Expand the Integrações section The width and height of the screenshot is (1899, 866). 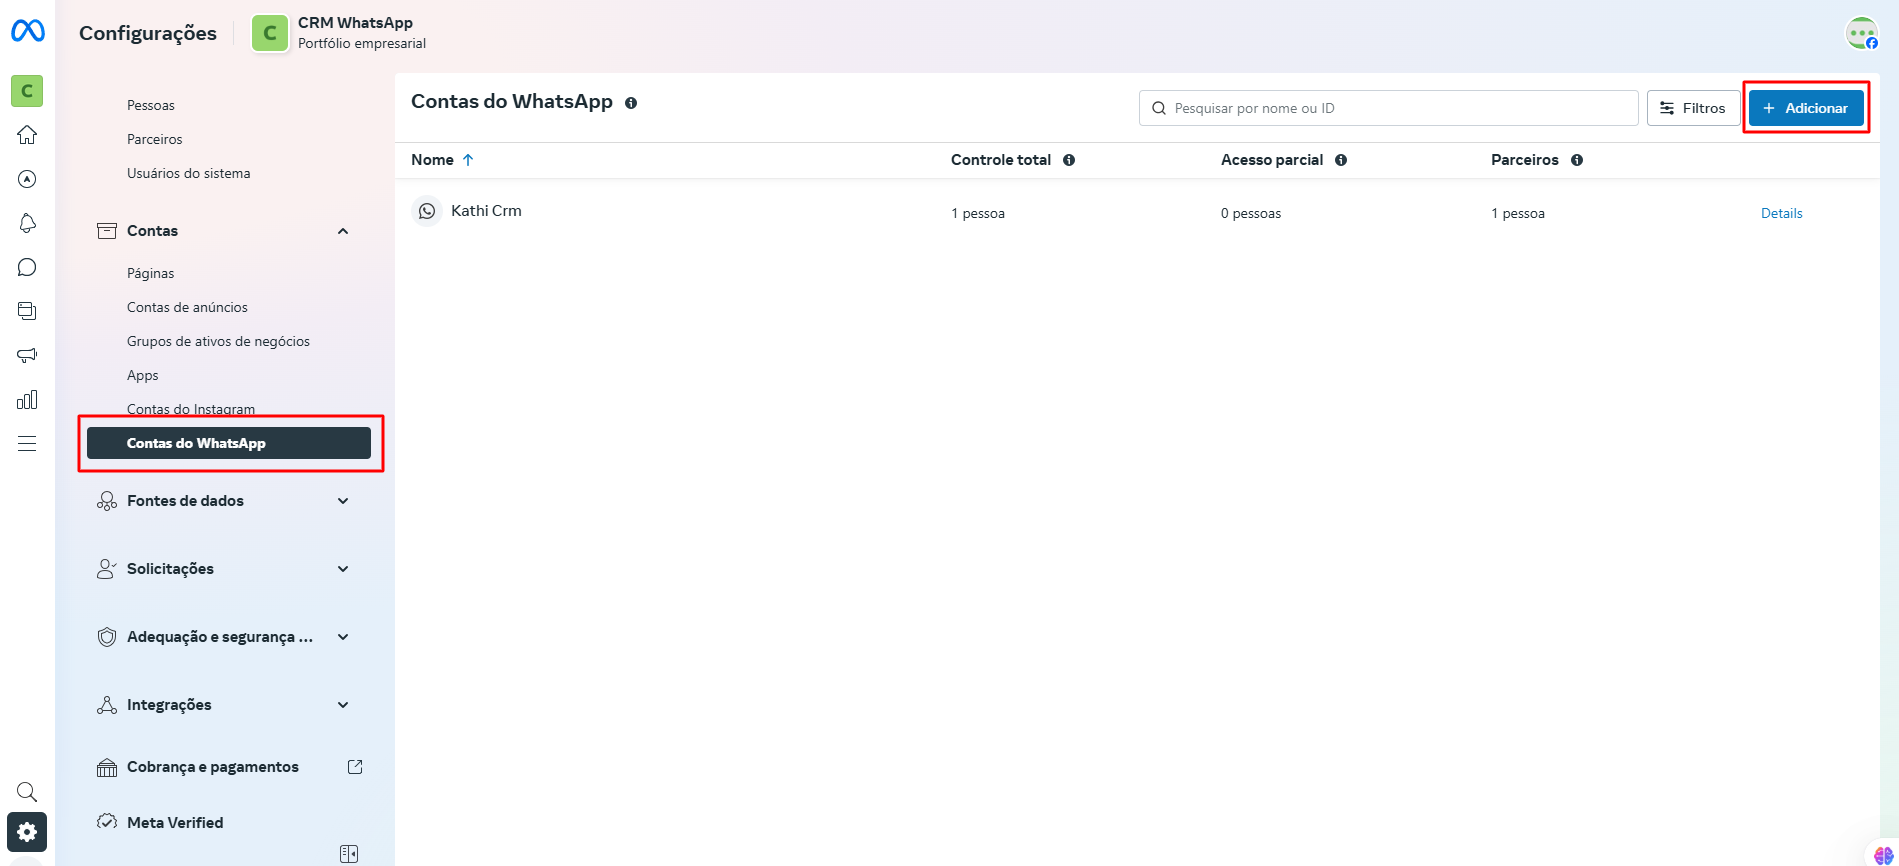pyautogui.click(x=343, y=705)
